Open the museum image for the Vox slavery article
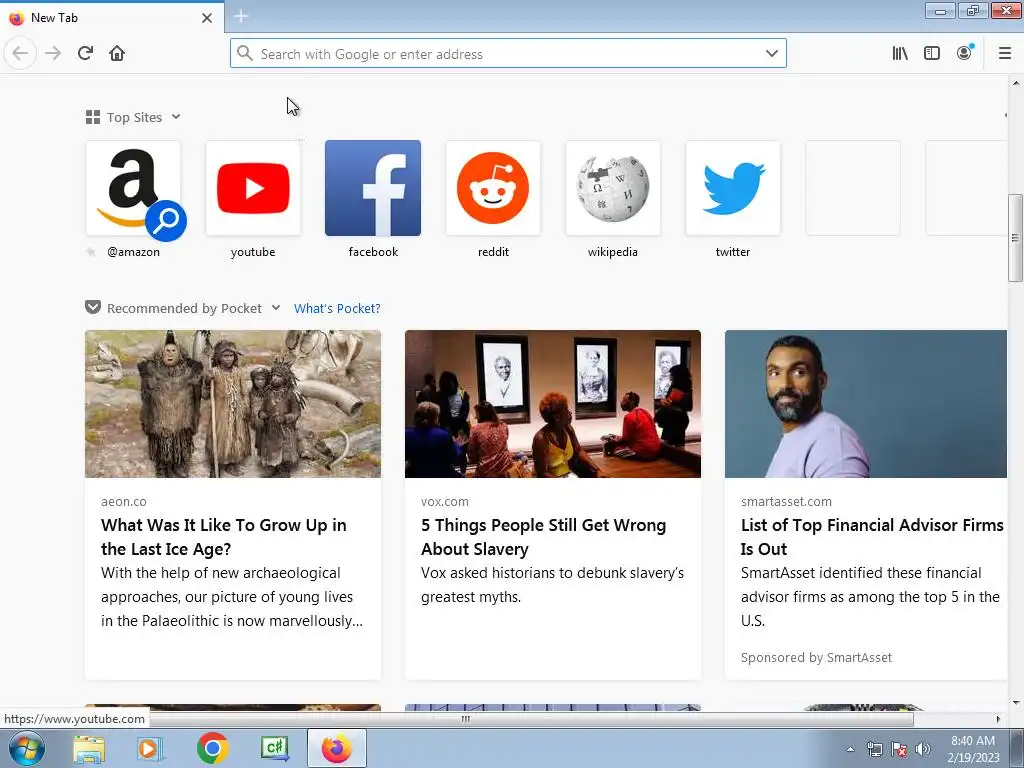This screenshot has height=768, width=1024. 552,404
